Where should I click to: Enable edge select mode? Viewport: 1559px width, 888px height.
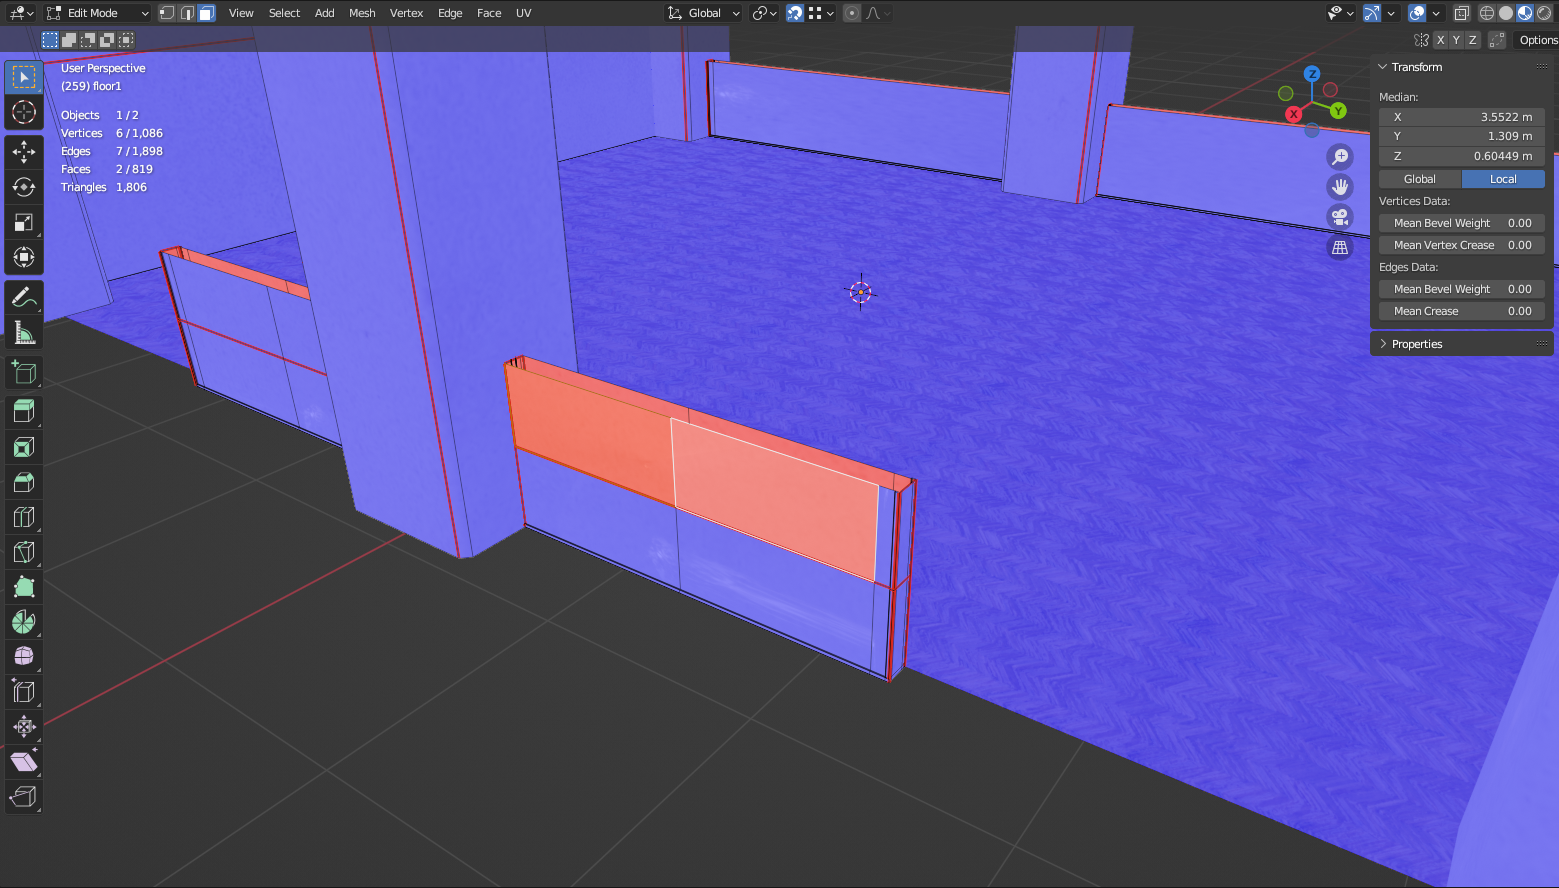tap(187, 13)
